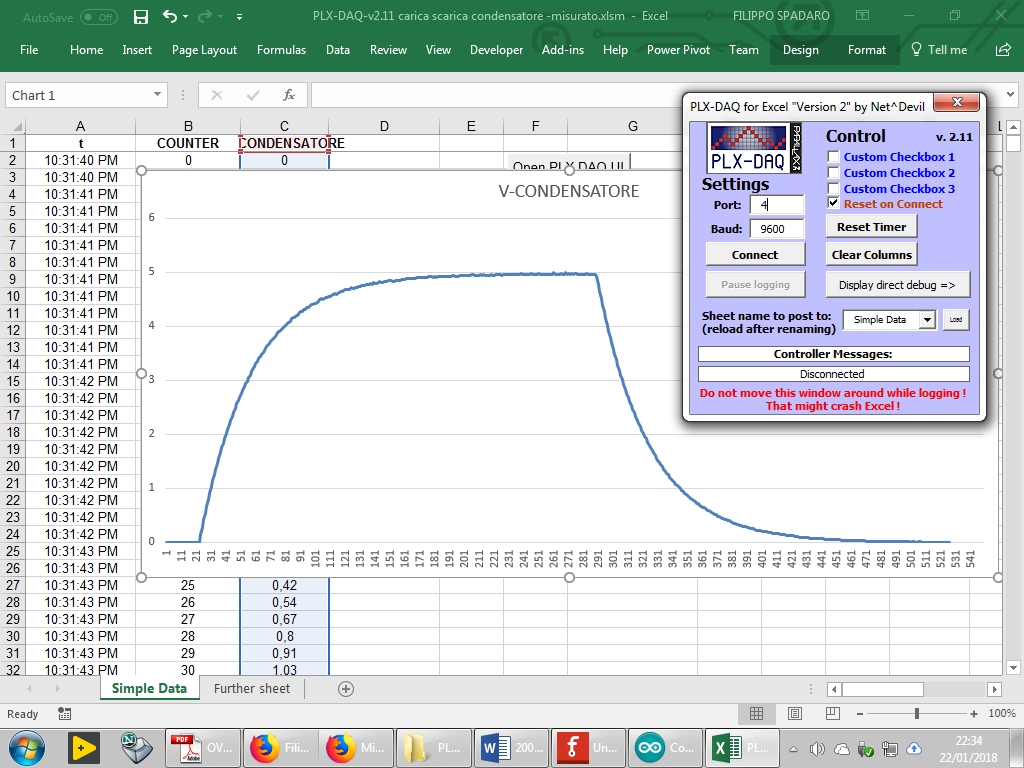Undo the last action
Screen dimensions: 1024x768
(x=169, y=16)
